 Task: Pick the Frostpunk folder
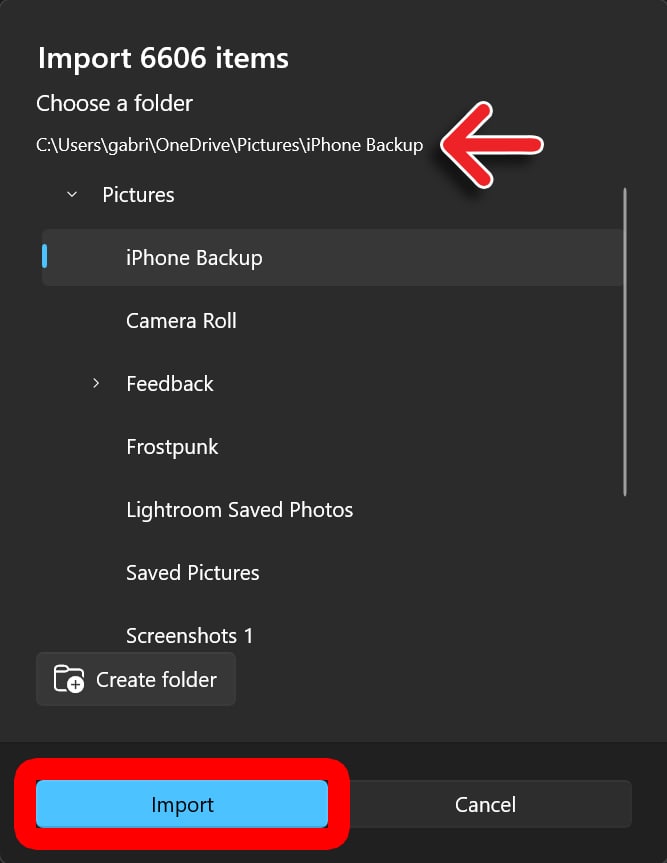point(172,447)
